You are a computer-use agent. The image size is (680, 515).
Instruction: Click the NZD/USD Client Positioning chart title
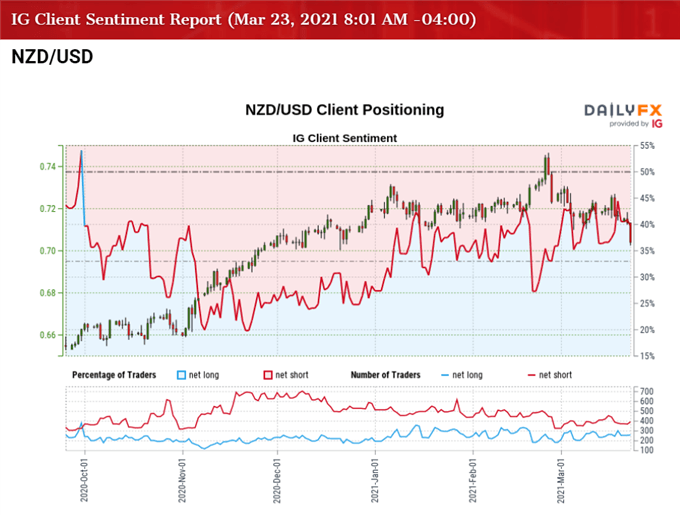(344, 110)
